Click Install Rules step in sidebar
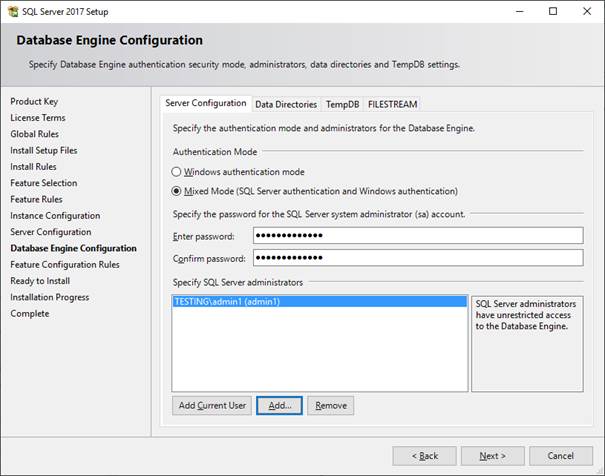This screenshot has height=476, width=605. coord(33,167)
